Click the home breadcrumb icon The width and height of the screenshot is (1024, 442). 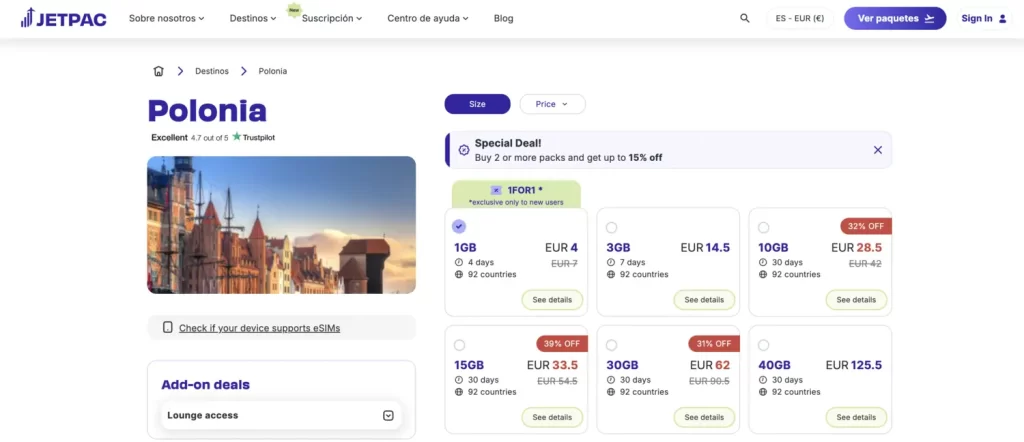pyautogui.click(x=158, y=71)
